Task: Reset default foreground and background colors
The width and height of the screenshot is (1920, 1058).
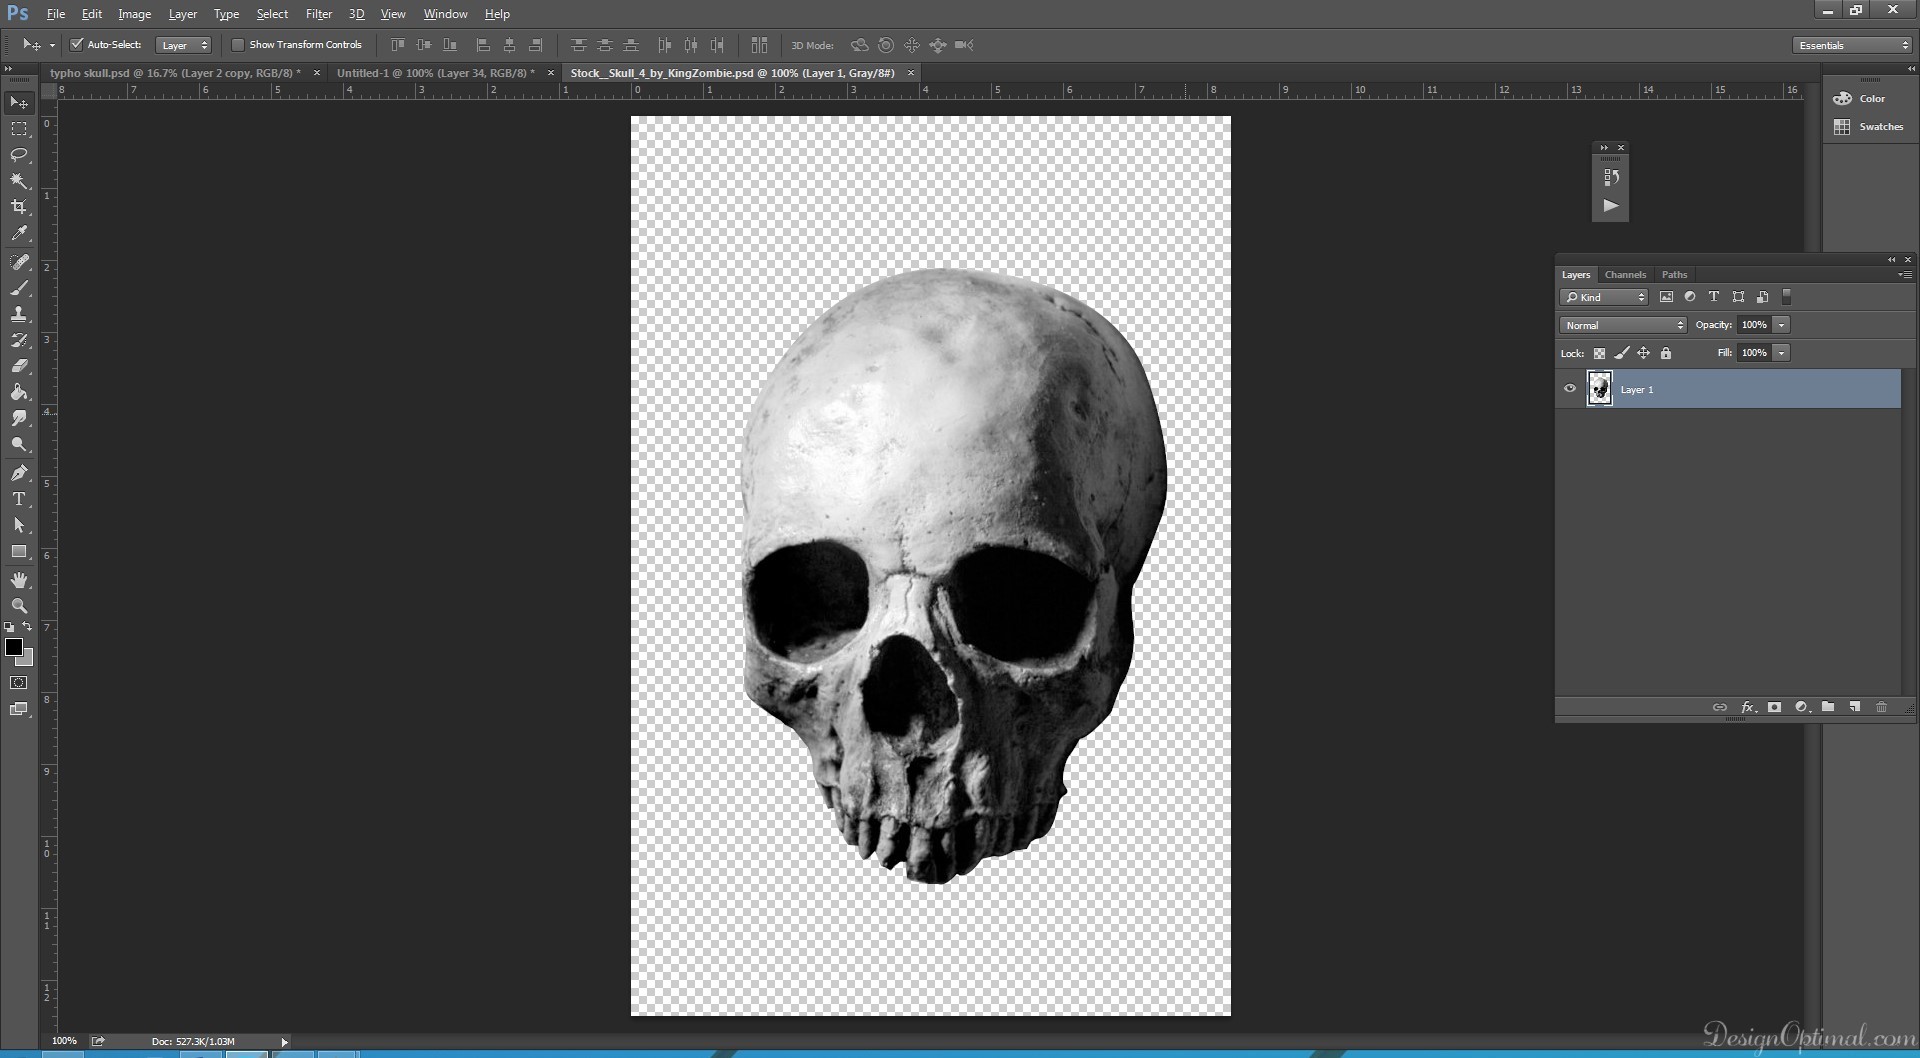Action: coord(9,627)
